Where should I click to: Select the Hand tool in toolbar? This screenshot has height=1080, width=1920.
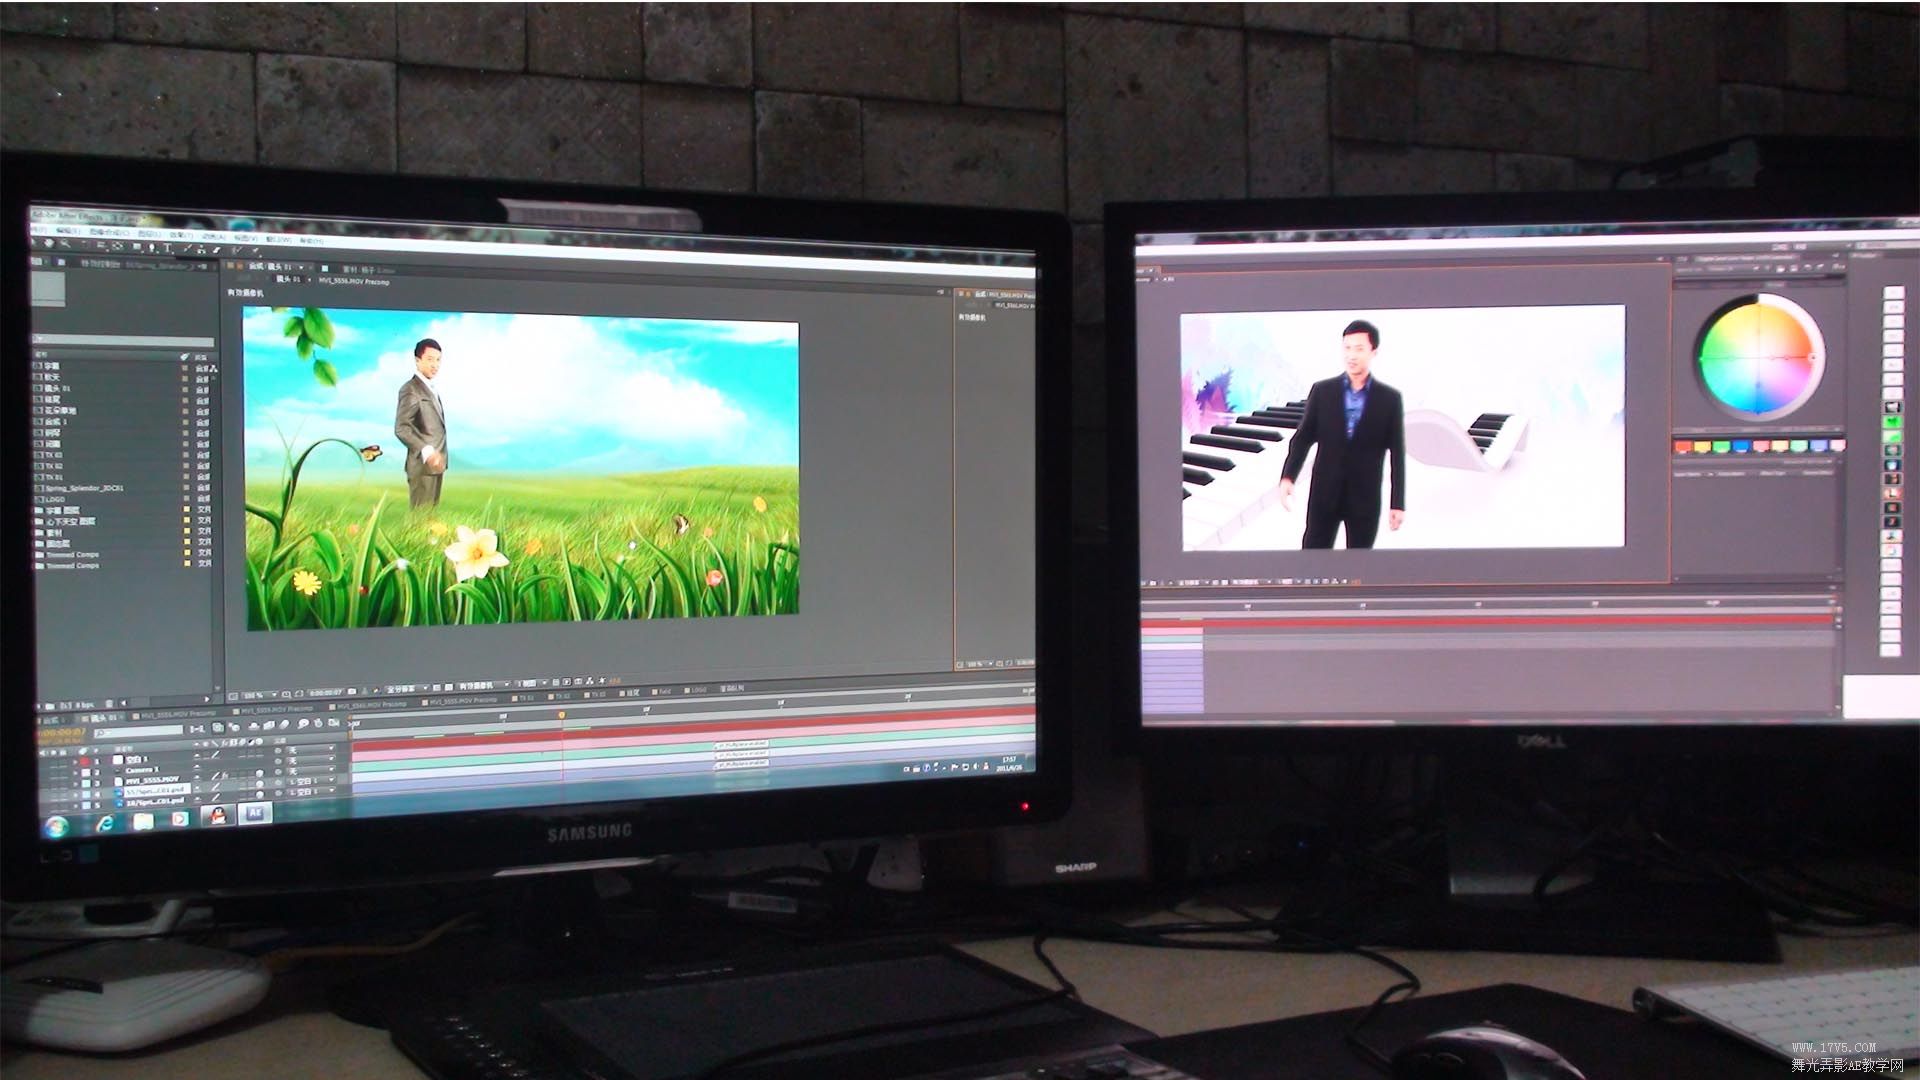coord(48,243)
